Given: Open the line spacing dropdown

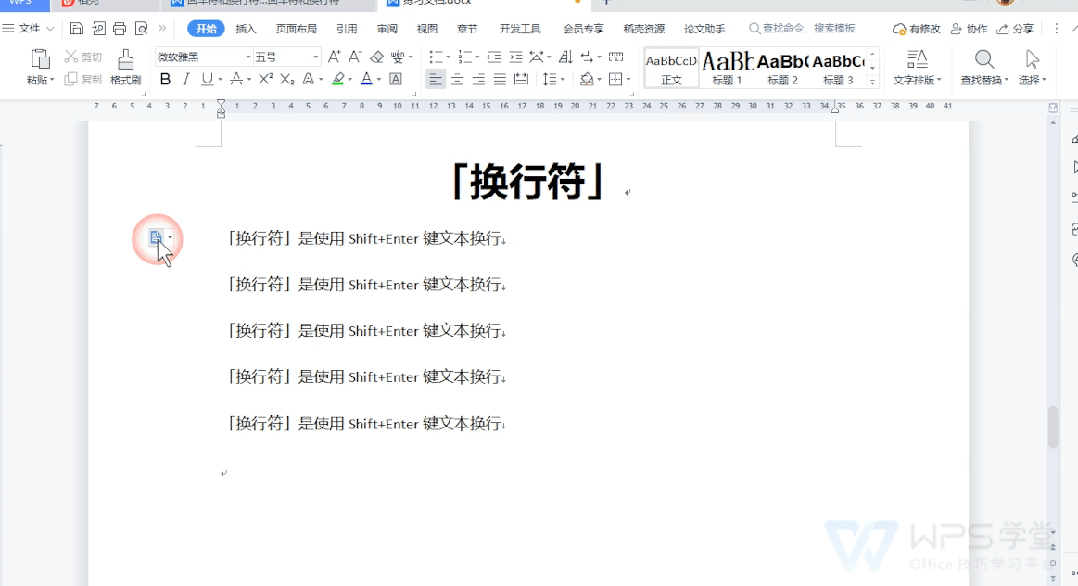Looking at the screenshot, I should click(x=553, y=79).
